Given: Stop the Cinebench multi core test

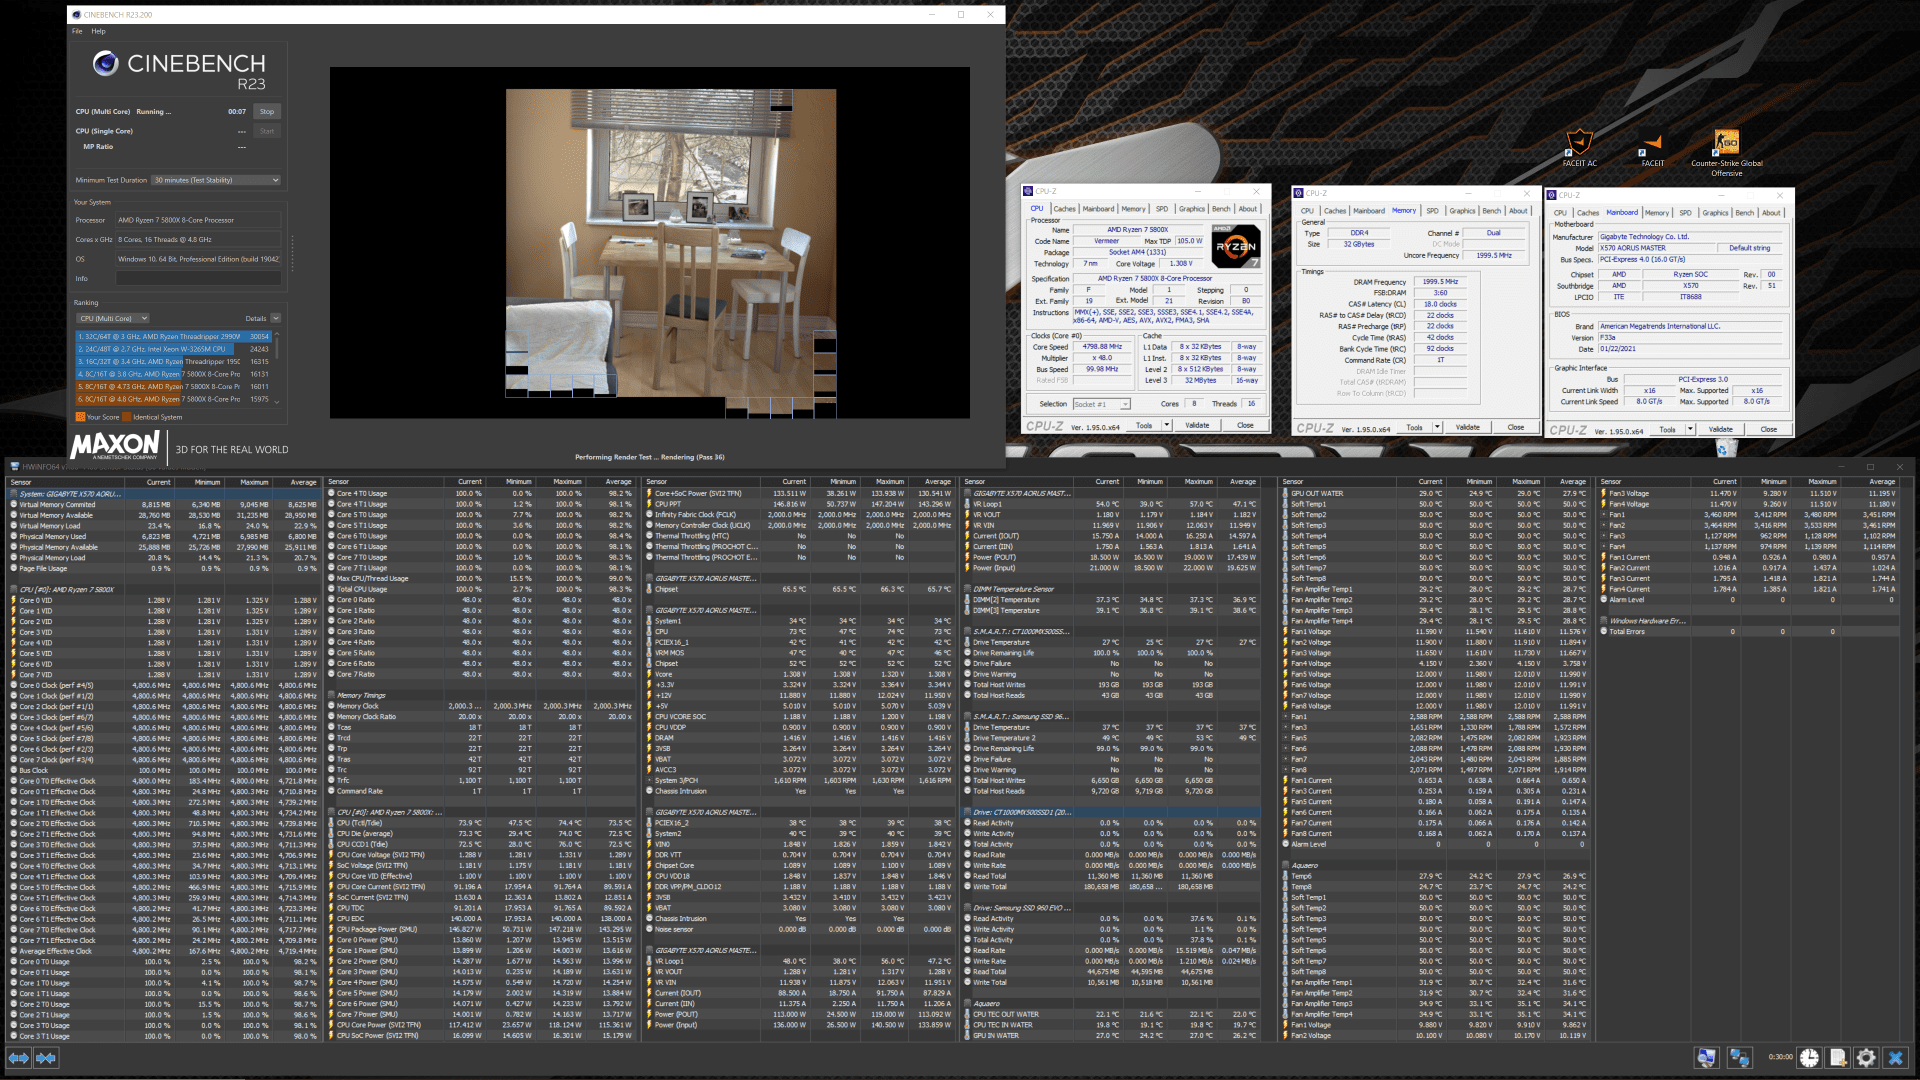Looking at the screenshot, I should point(267,112).
